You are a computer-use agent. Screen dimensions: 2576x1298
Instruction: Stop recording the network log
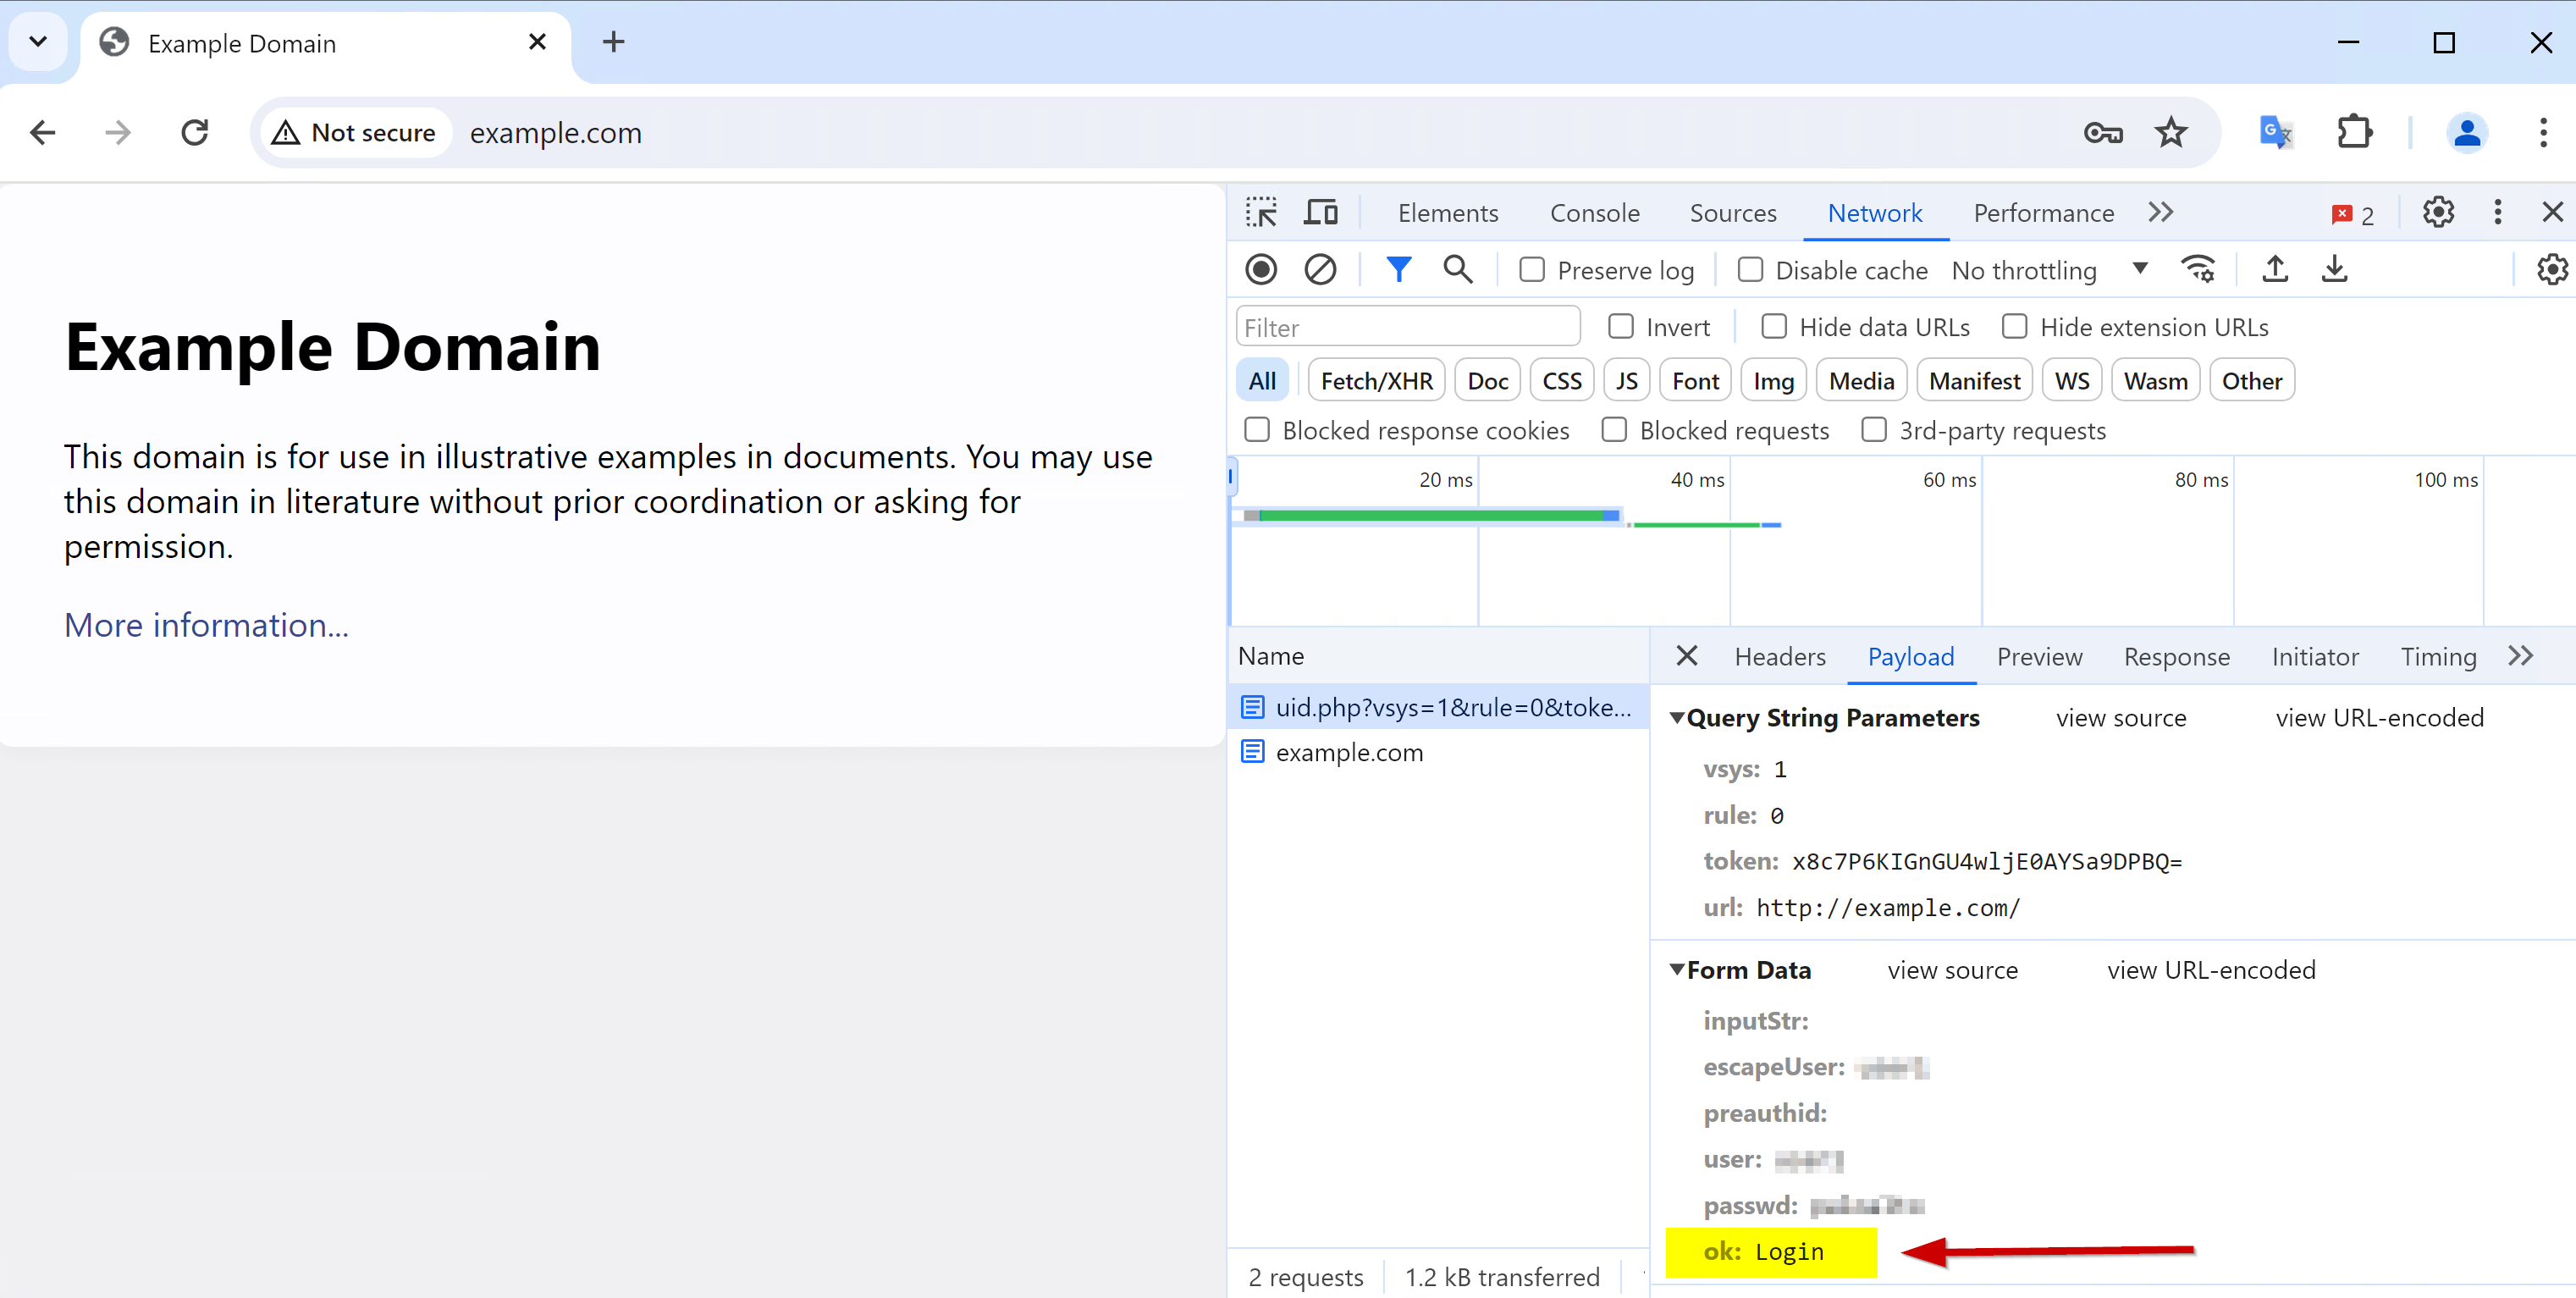click(1260, 270)
